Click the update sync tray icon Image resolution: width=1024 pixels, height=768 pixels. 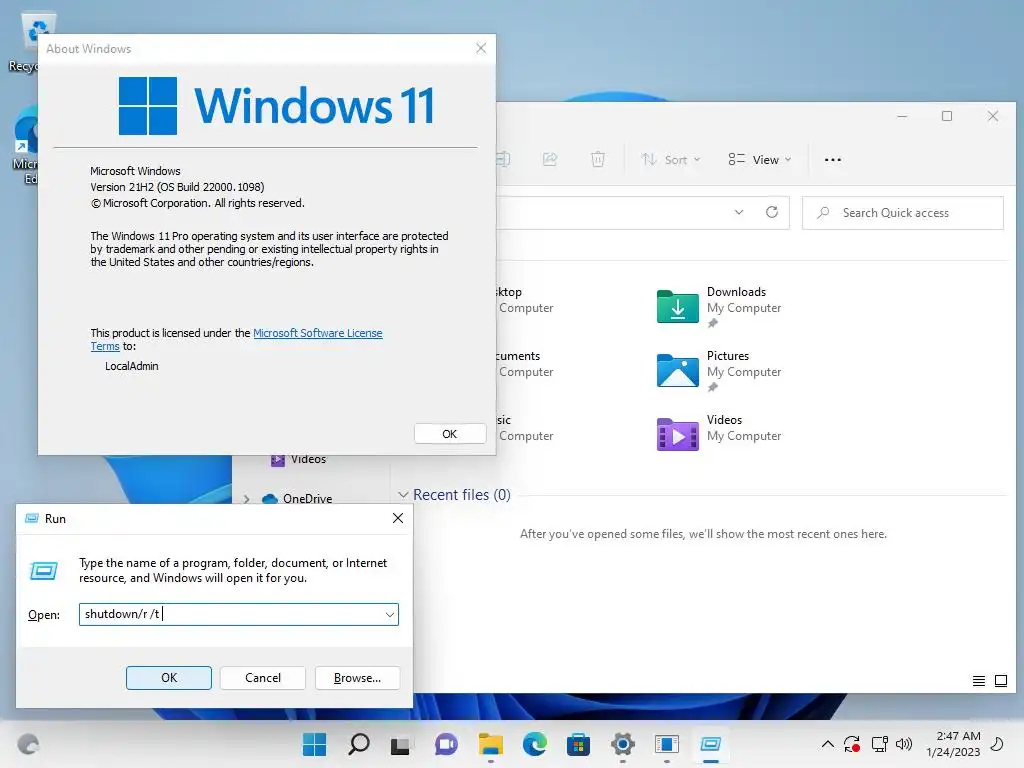click(852, 744)
